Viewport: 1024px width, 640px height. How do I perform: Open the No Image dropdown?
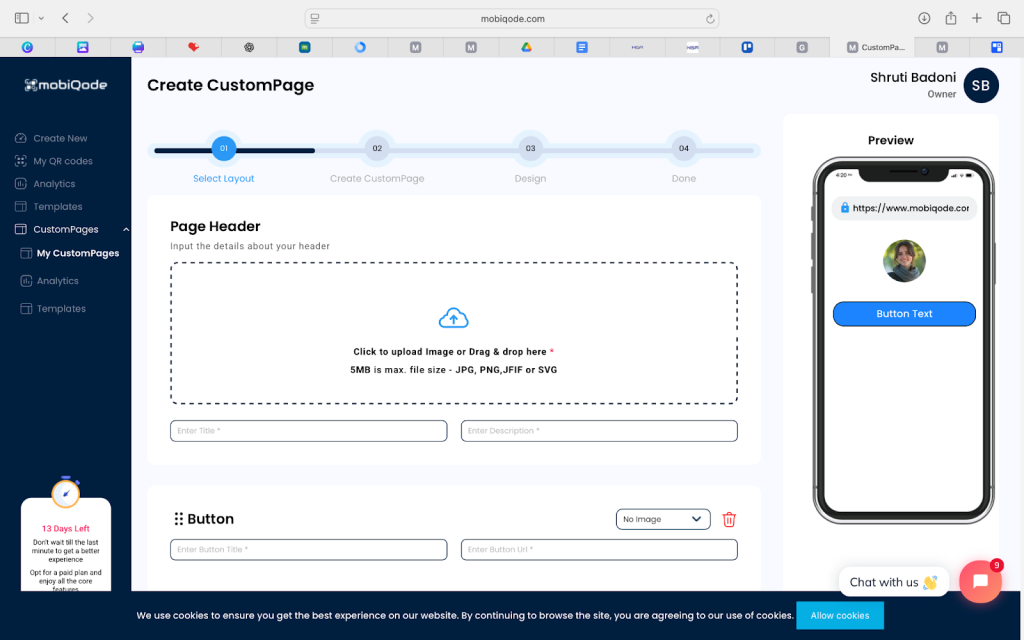(663, 519)
